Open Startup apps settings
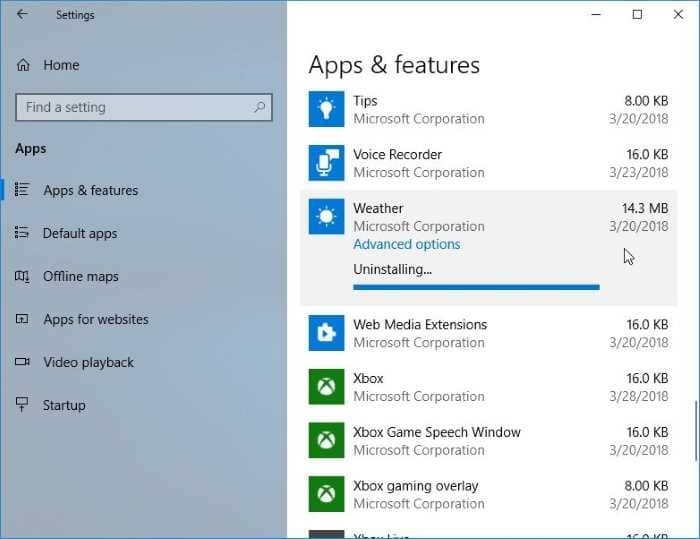700x539 pixels. [64, 405]
